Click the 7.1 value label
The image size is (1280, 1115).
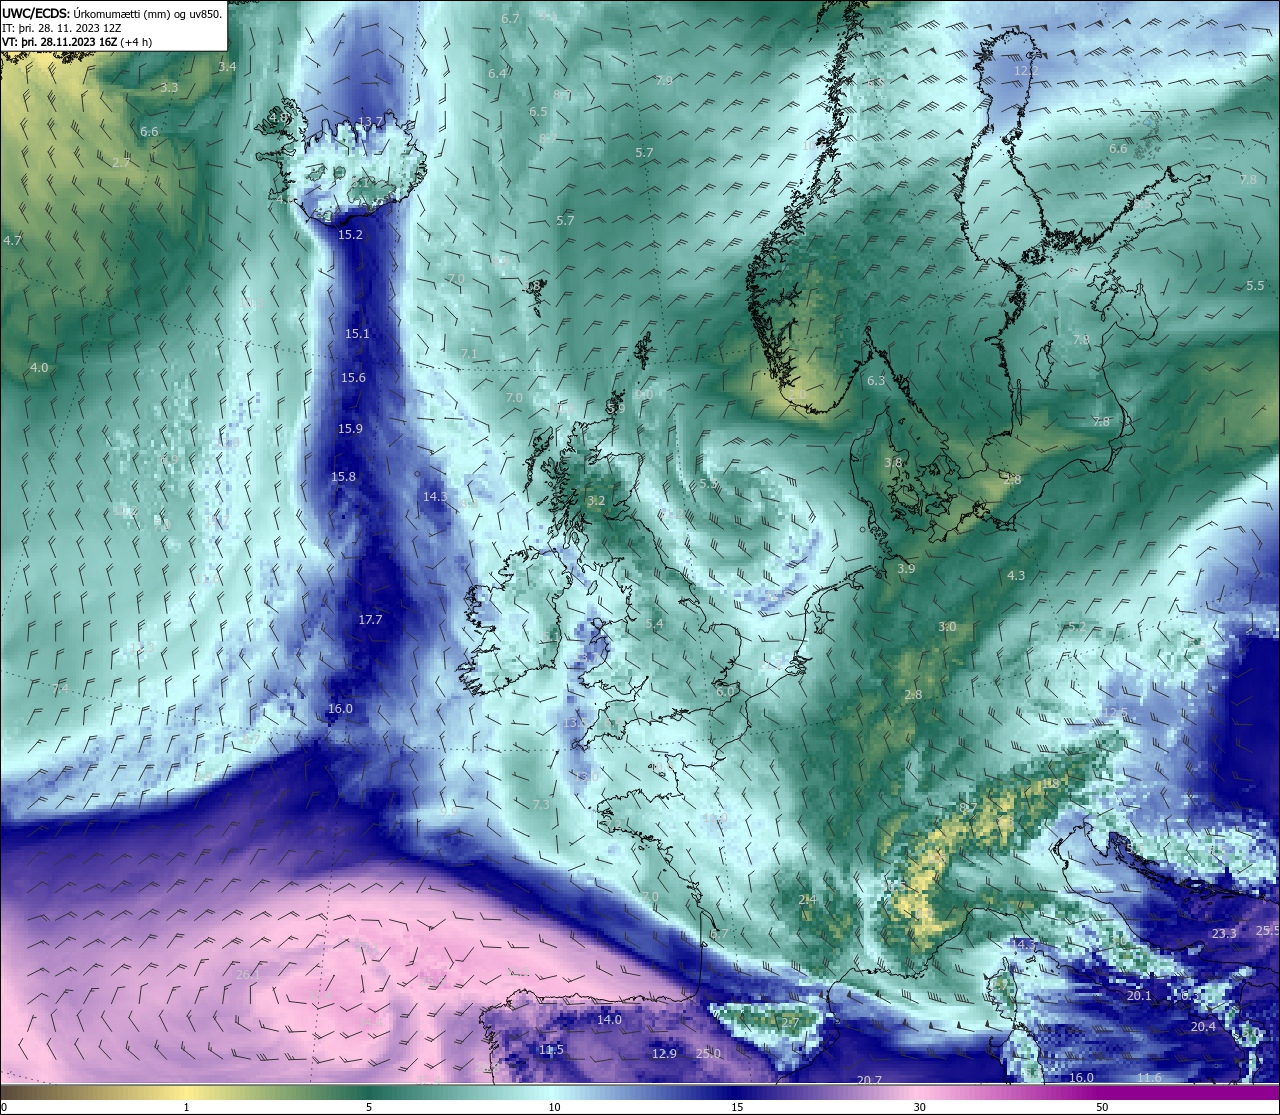click(469, 355)
